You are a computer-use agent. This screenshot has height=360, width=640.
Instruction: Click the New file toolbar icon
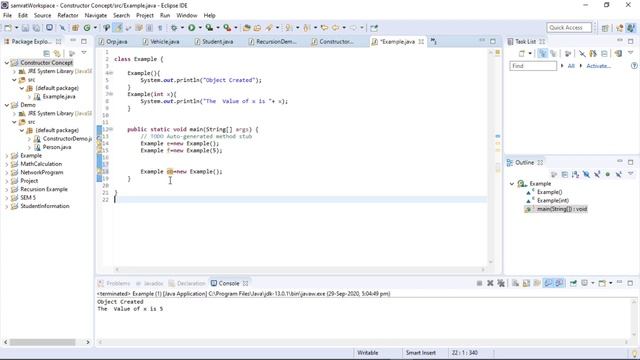click(x=8, y=28)
